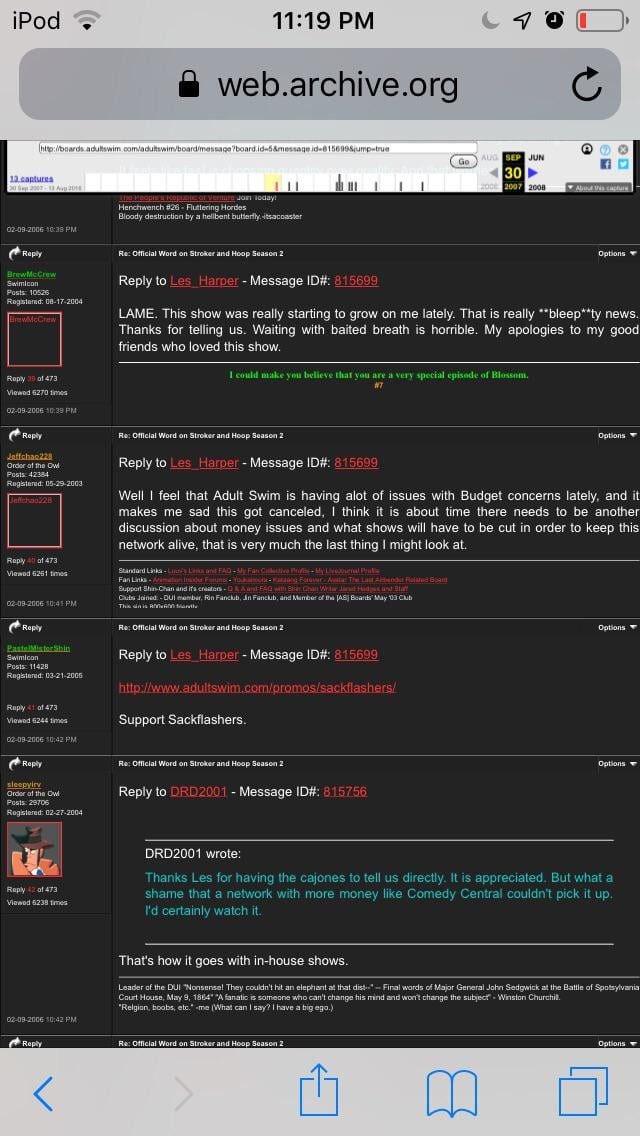Go to next capture with blue arrow
Image resolution: width=640 pixels, height=1136 pixels.
pyautogui.click(x=533, y=173)
